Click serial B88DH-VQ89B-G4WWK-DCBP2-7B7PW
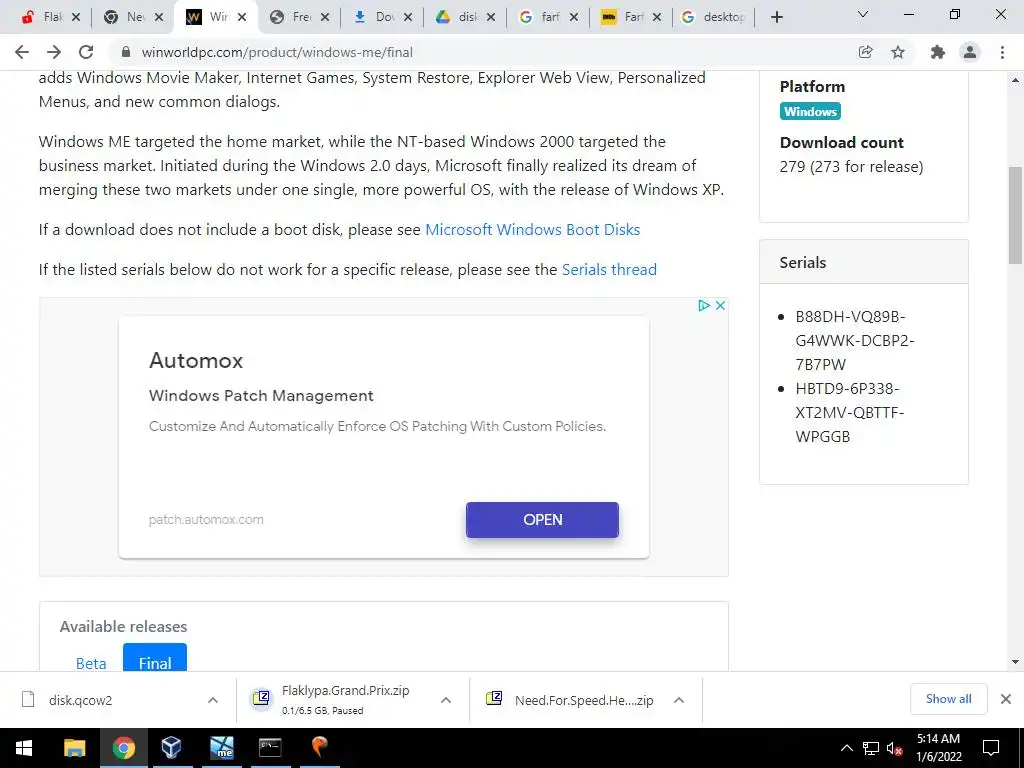The height and width of the screenshot is (768, 1024). (854, 341)
